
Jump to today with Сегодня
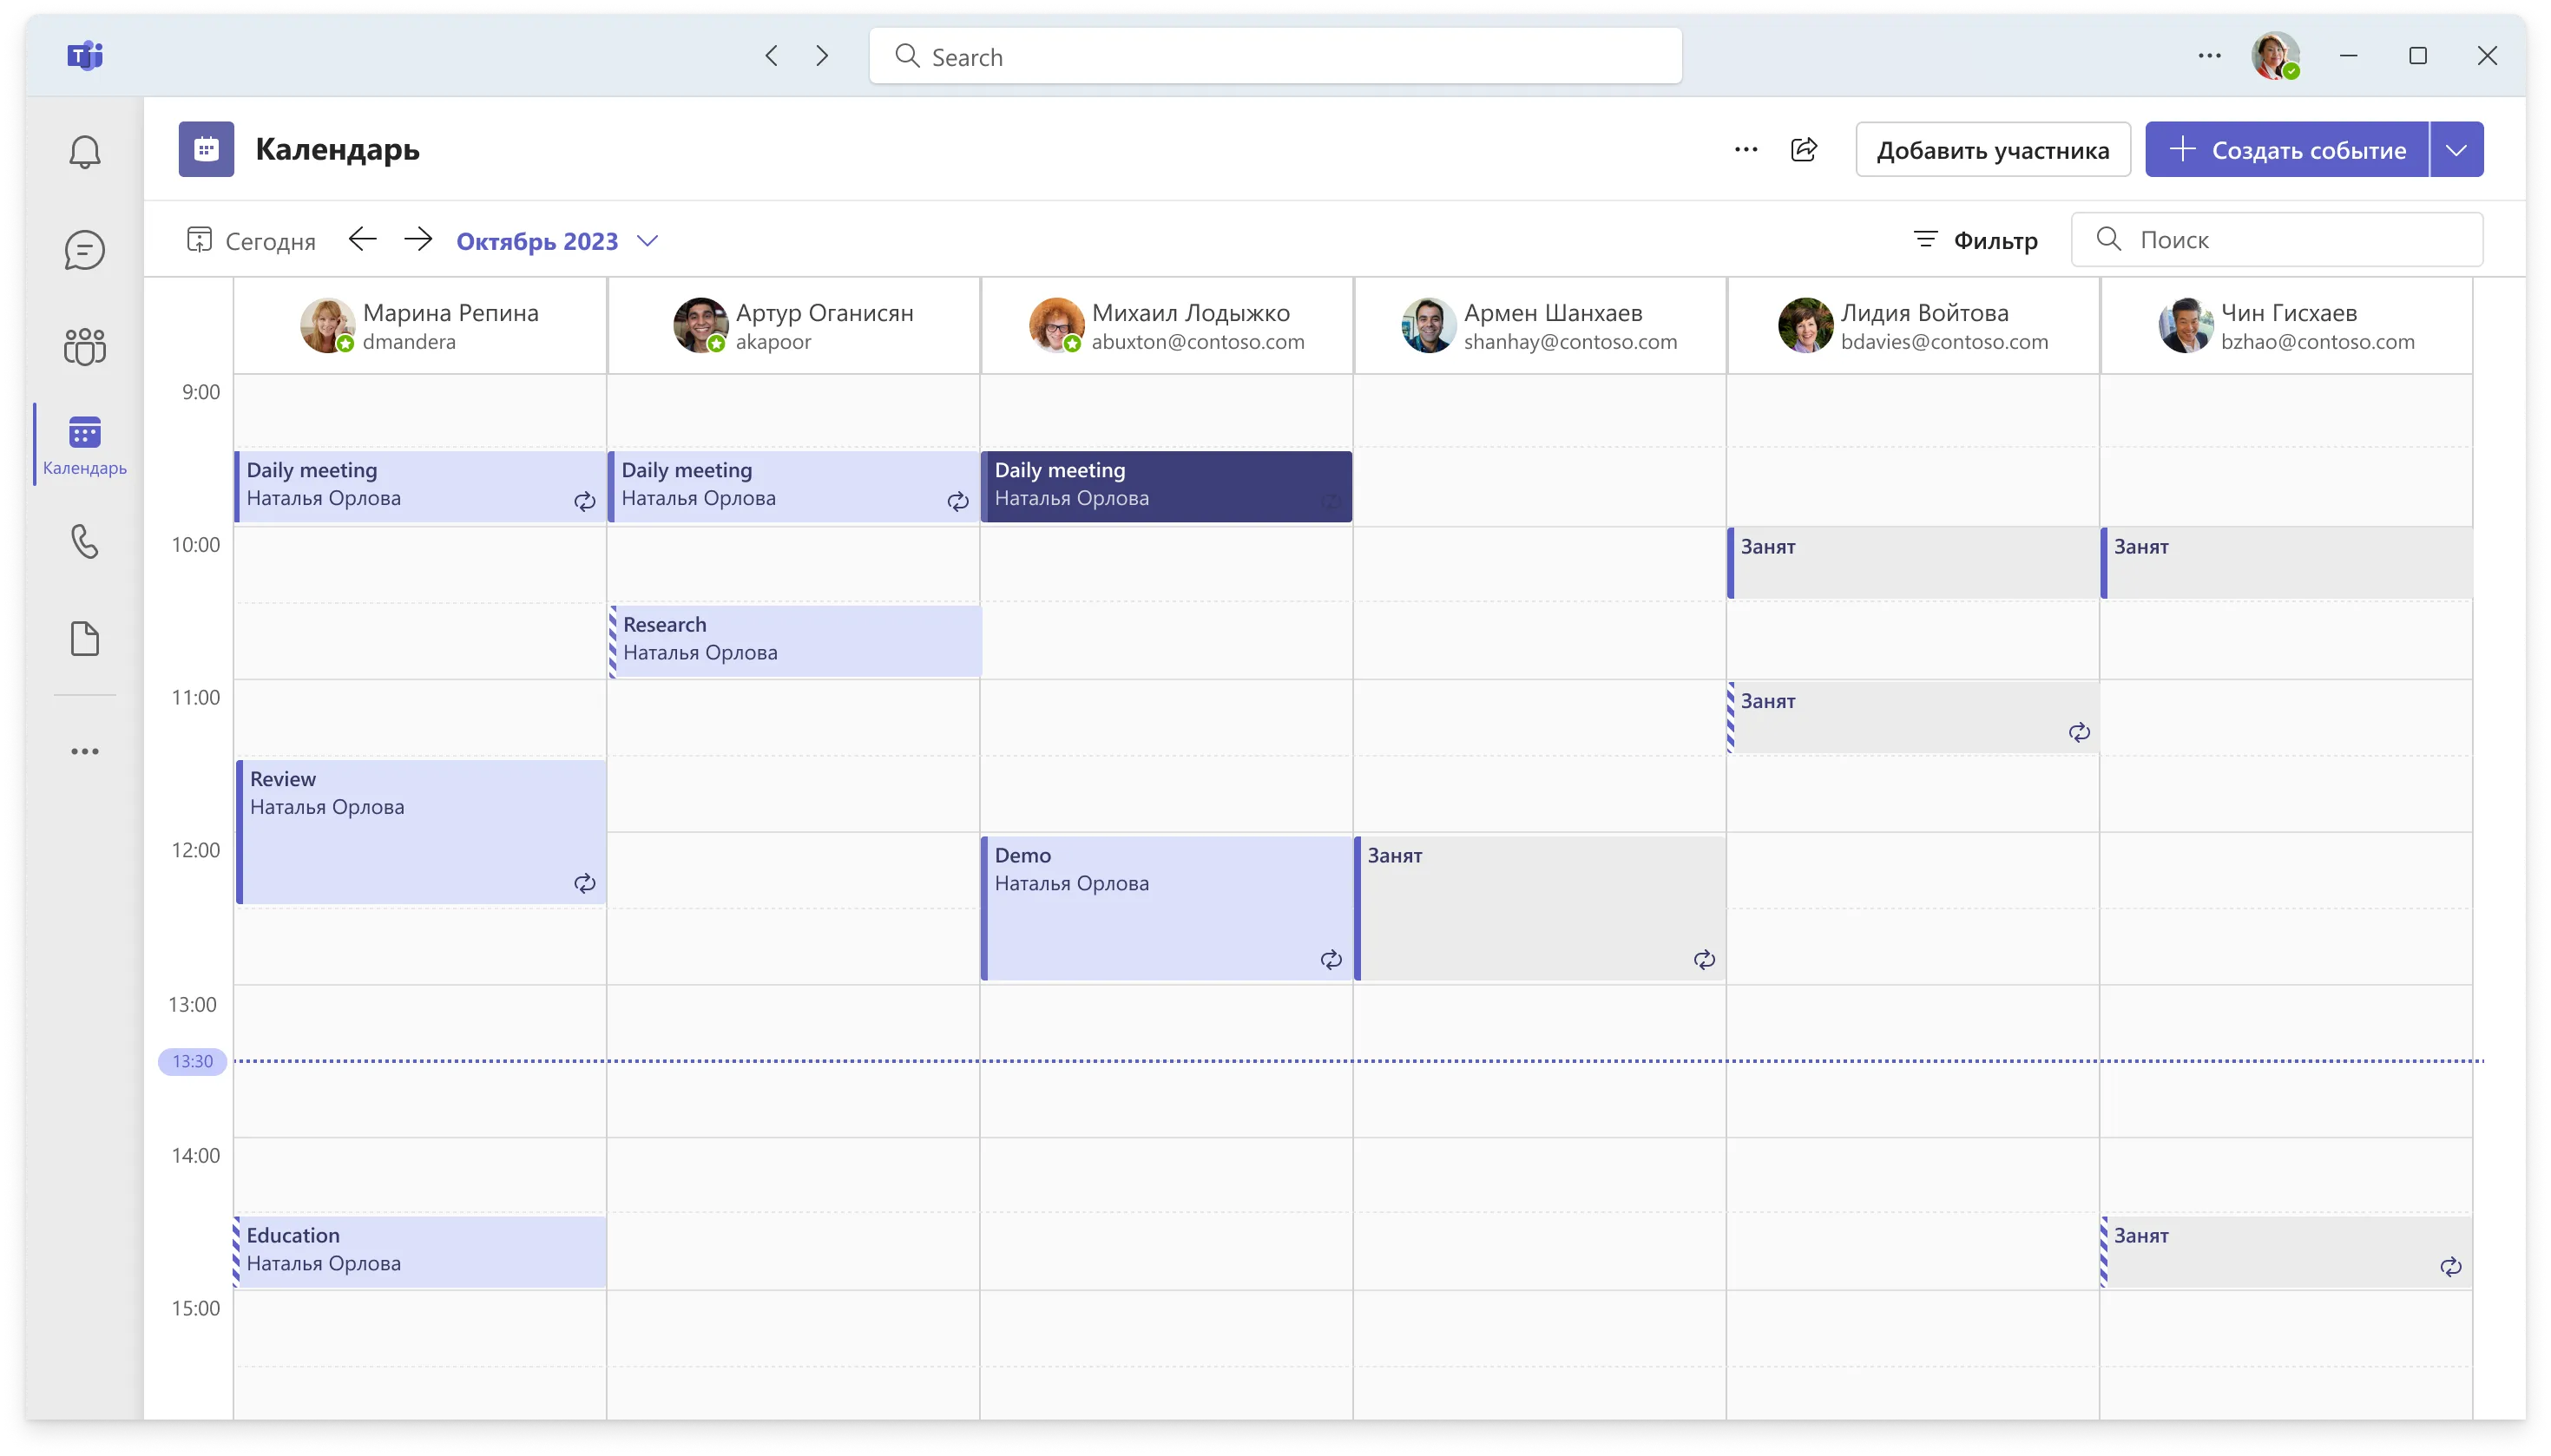(x=251, y=241)
